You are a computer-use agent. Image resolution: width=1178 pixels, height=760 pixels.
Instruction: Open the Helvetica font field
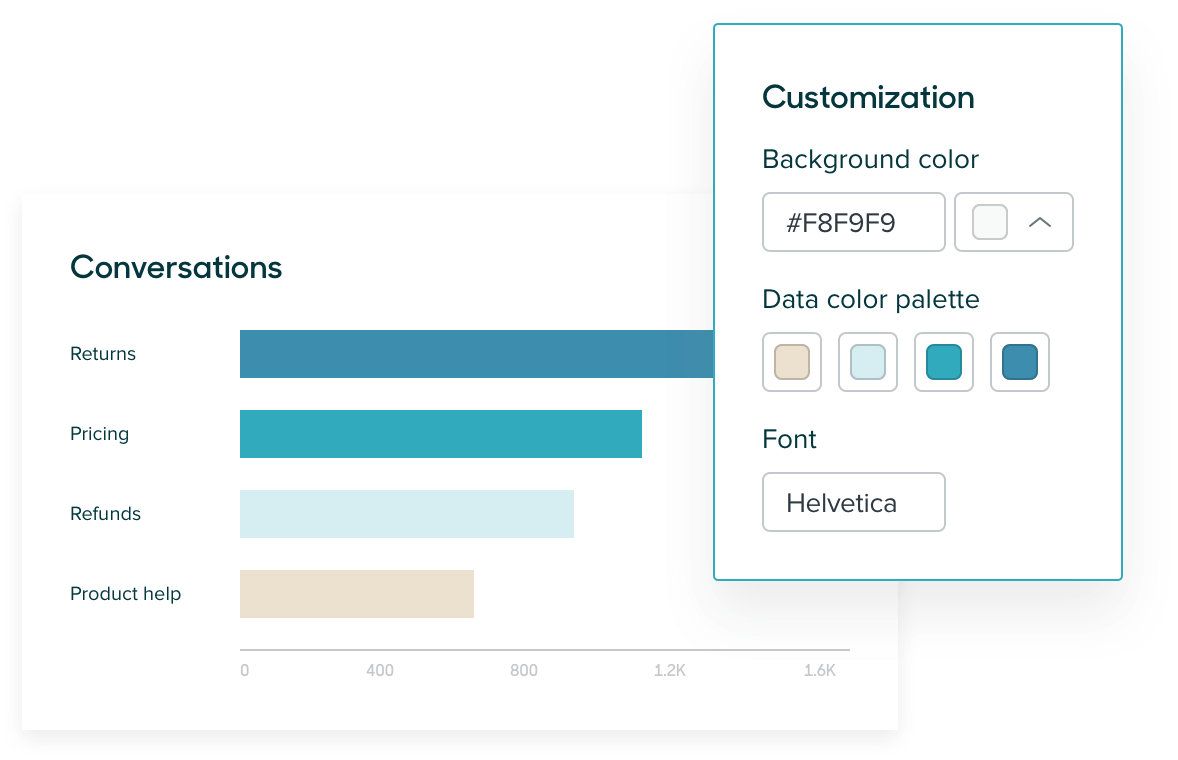(x=853, y=502)
